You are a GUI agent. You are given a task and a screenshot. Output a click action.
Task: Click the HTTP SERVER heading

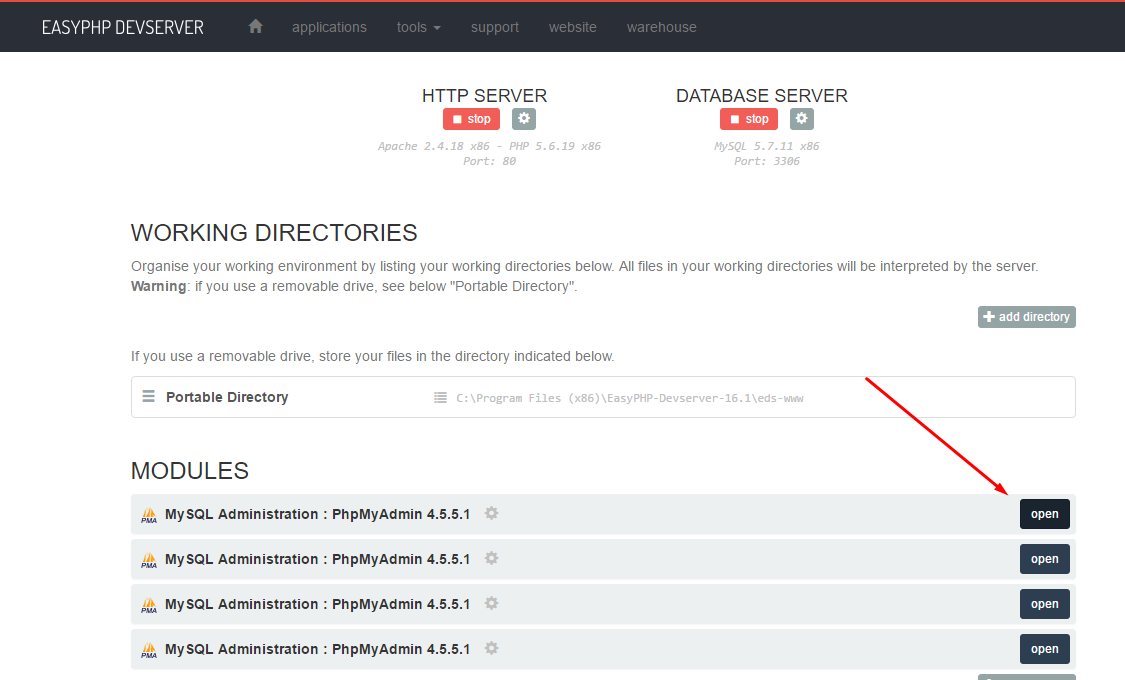[x=484, y=95]
